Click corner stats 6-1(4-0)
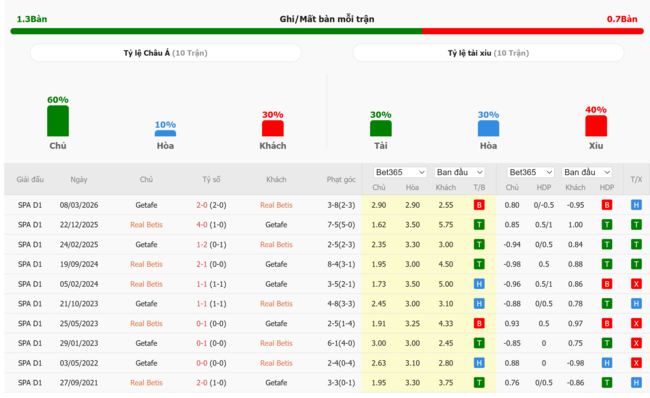The width and height of the screenshot is (650, 398). 341,343
